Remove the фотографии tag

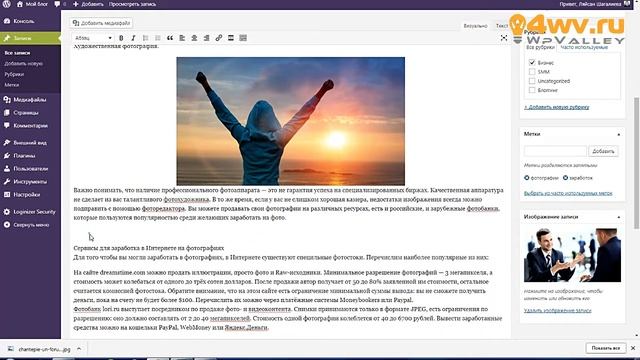(x=527, y=178)
